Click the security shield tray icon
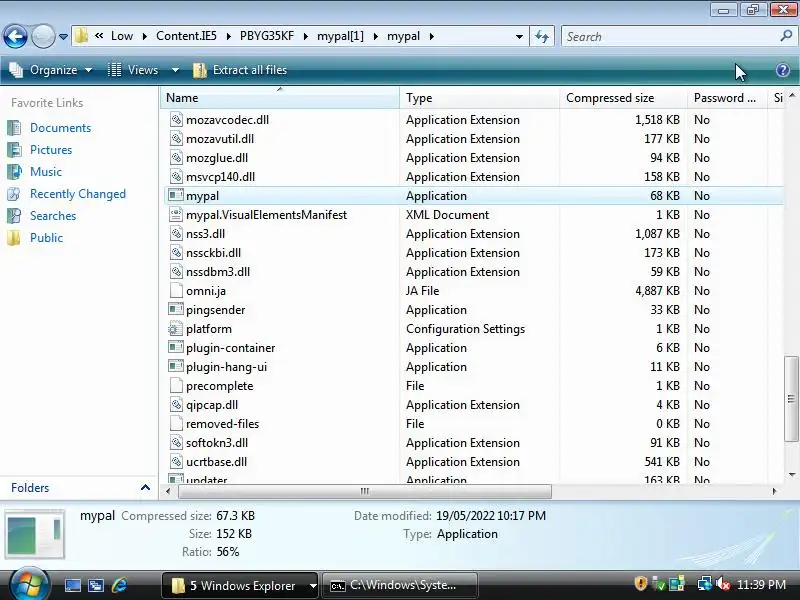 click(641, 584)
